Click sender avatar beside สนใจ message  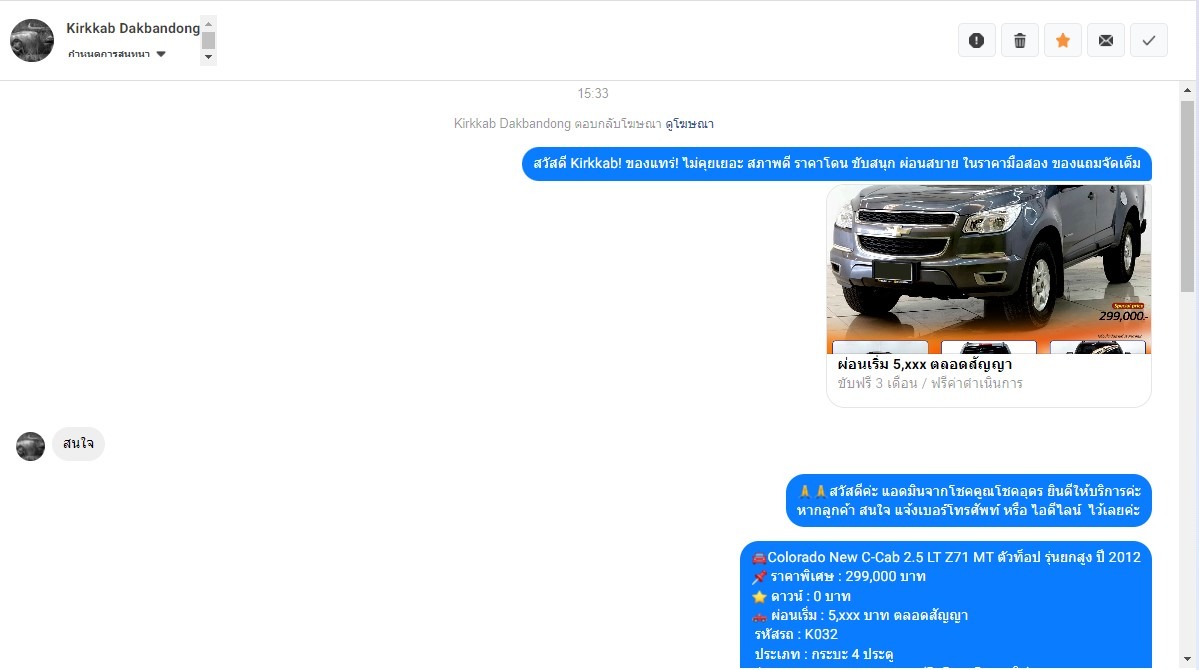click(31, 446)
